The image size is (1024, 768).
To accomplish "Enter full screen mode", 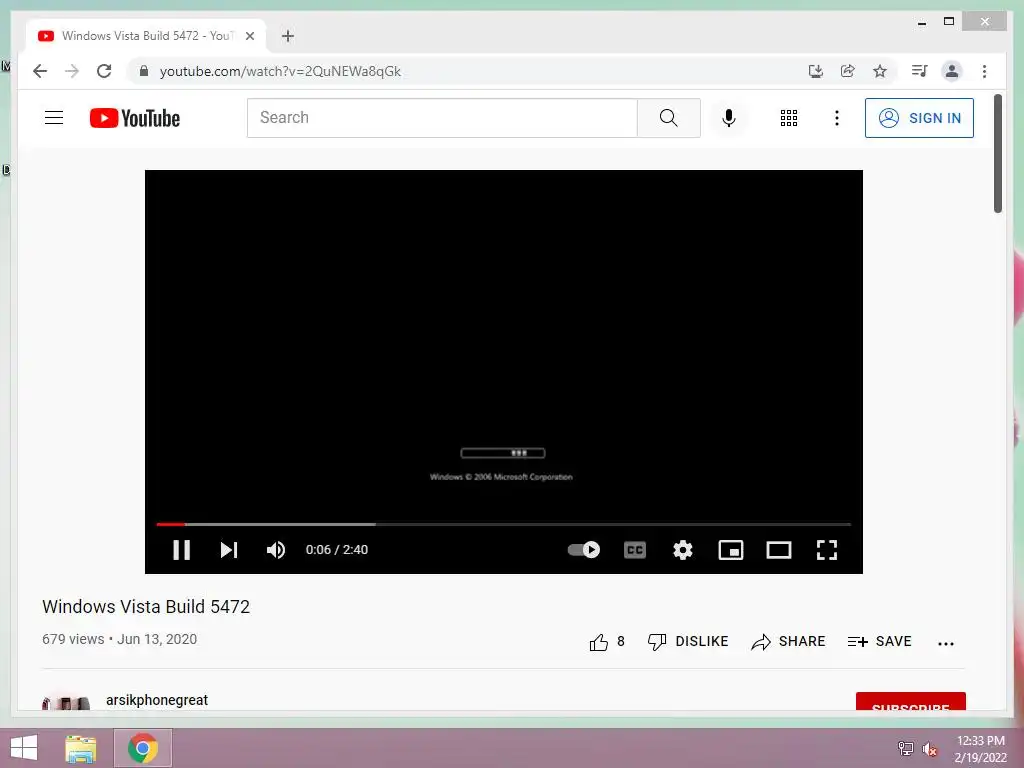I will pos(827,550).
